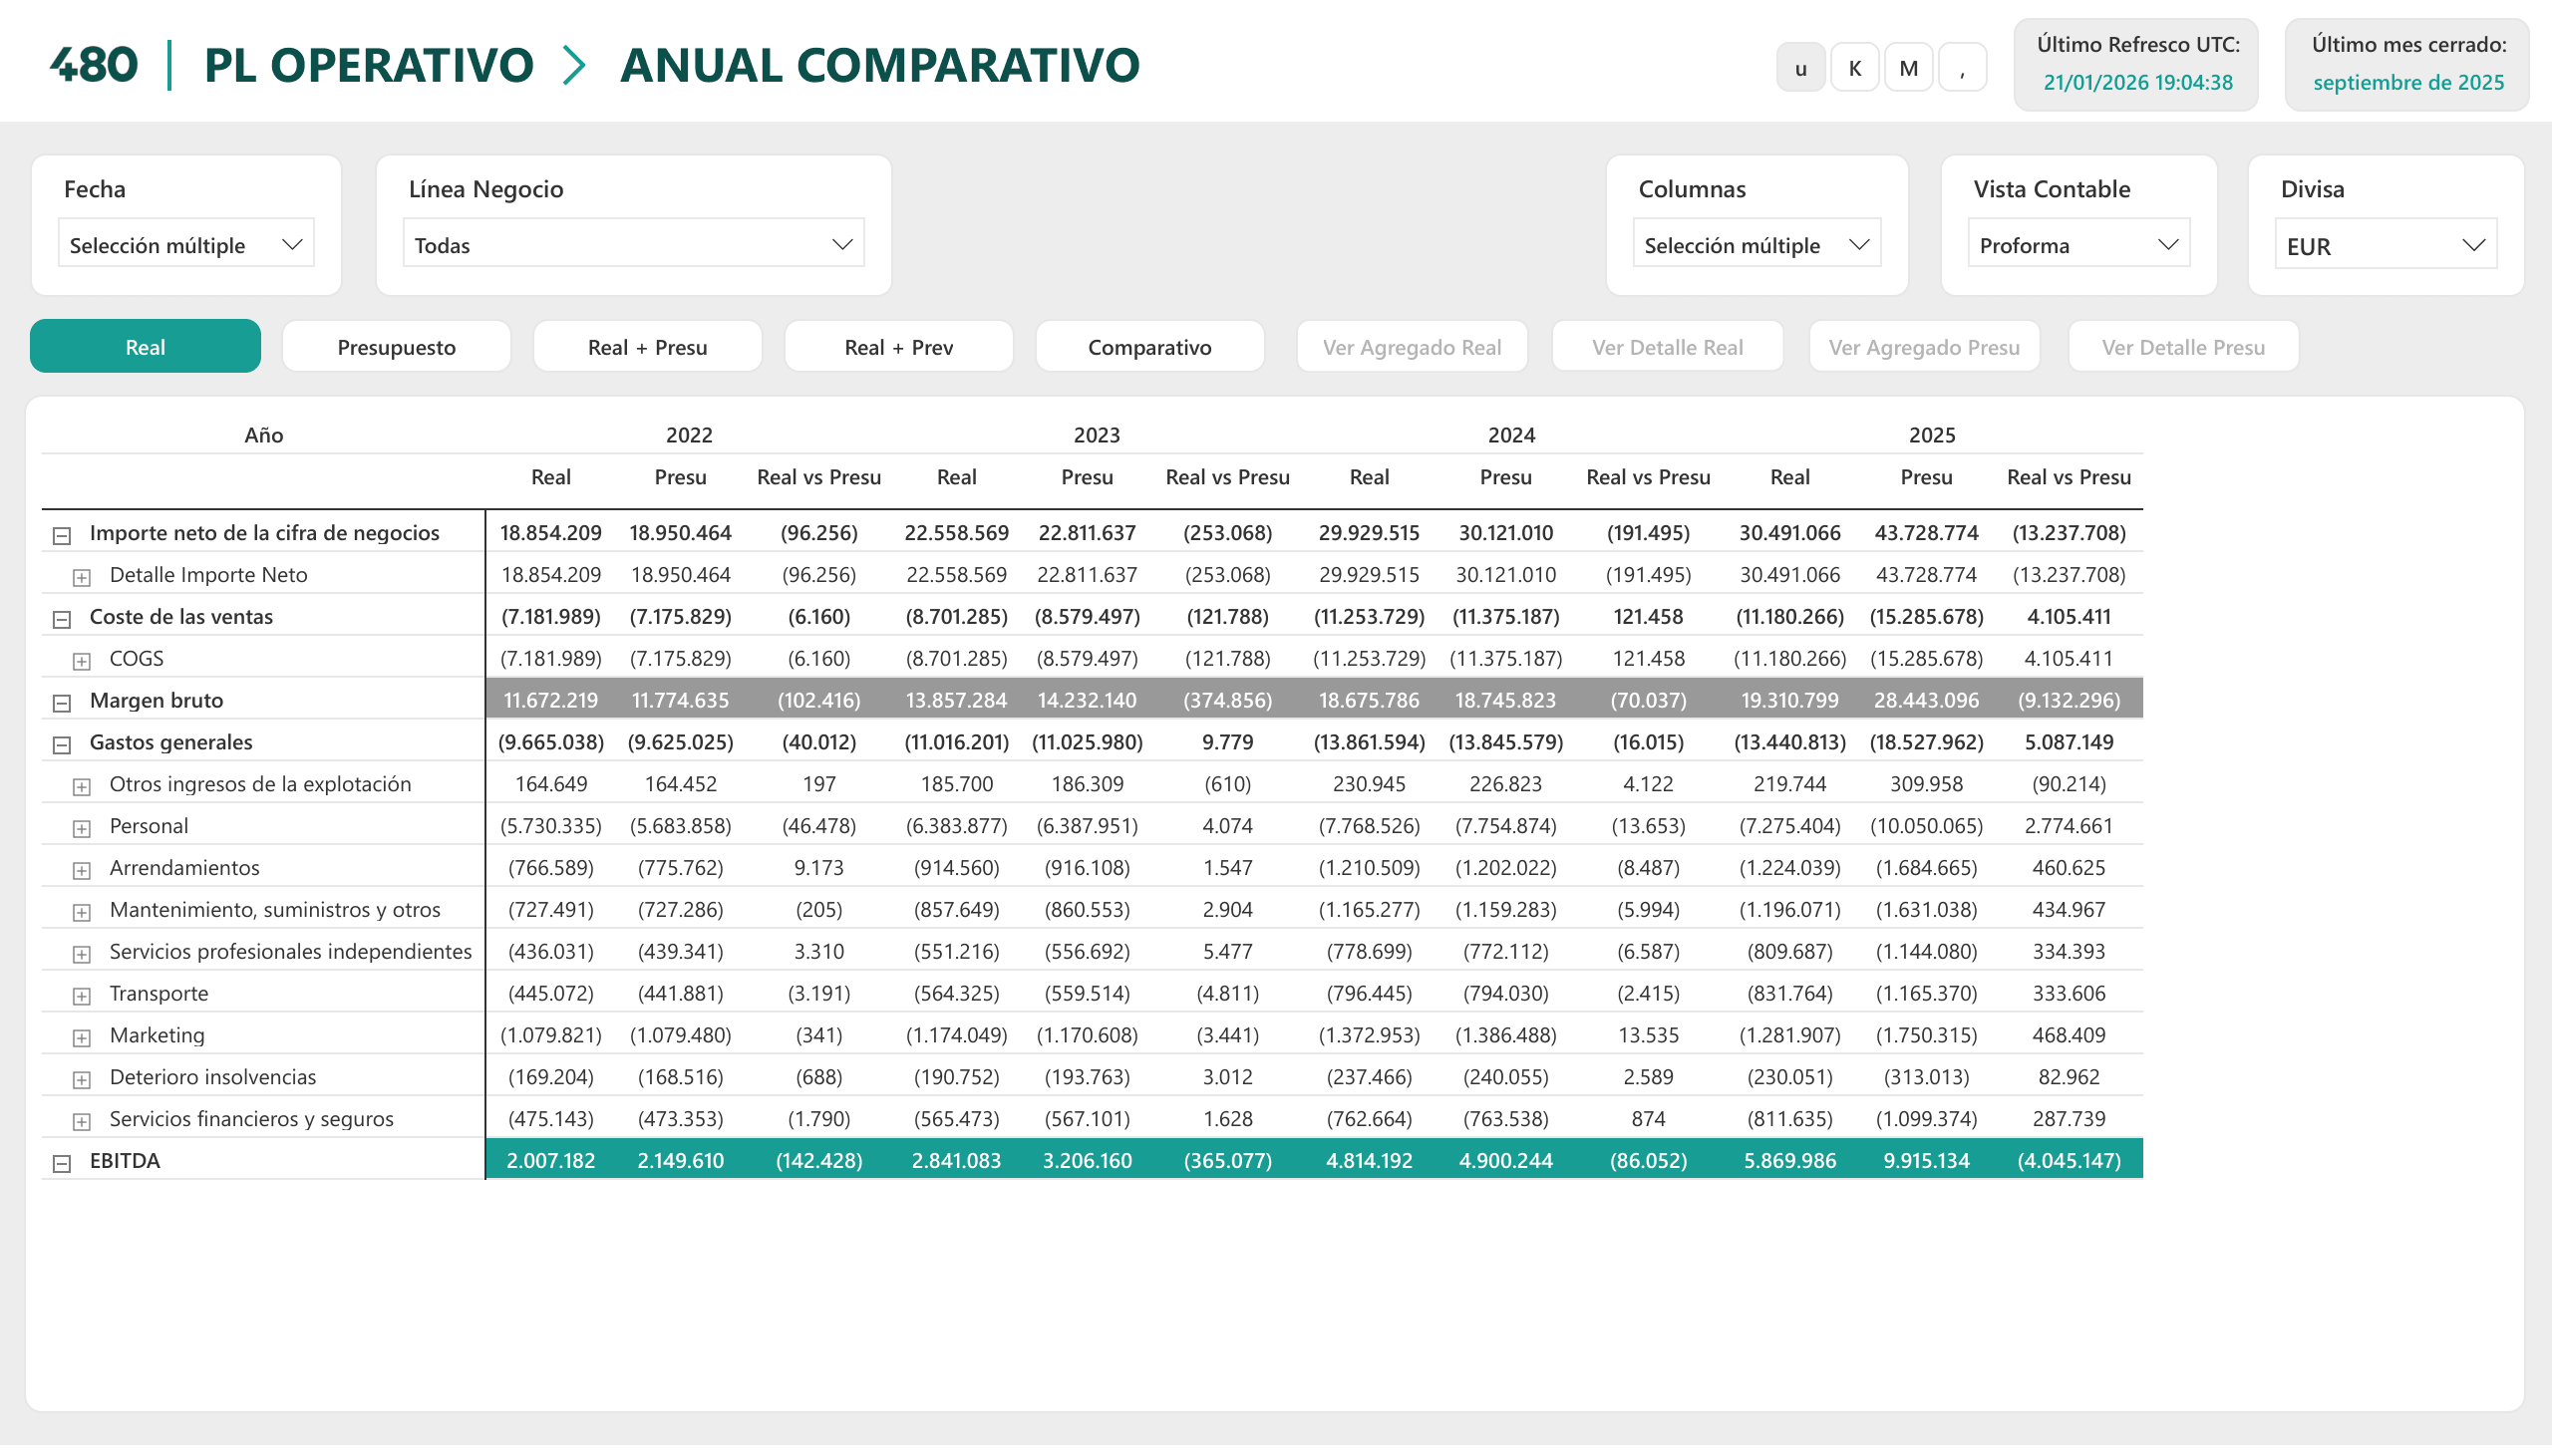Select thousands scale 'K' button

point(1855,68)
